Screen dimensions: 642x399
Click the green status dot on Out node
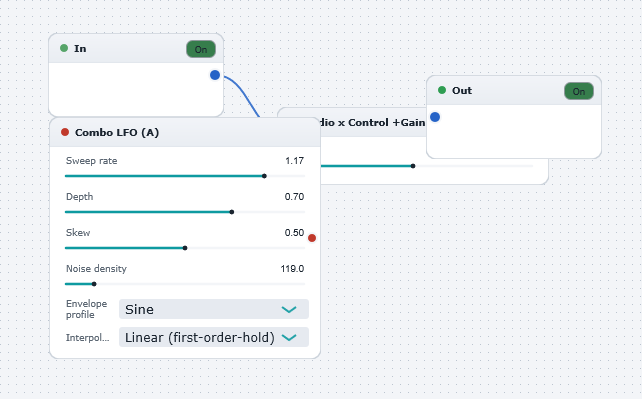442,90
